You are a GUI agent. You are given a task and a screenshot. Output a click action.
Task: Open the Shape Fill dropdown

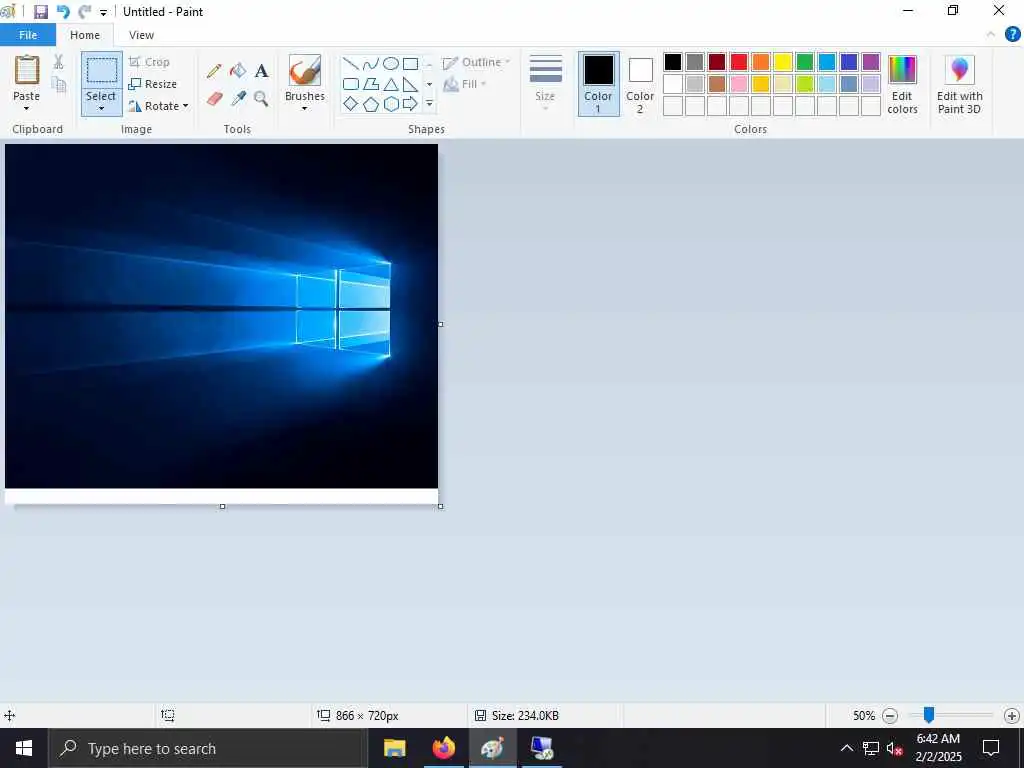(x=465, y=84)
